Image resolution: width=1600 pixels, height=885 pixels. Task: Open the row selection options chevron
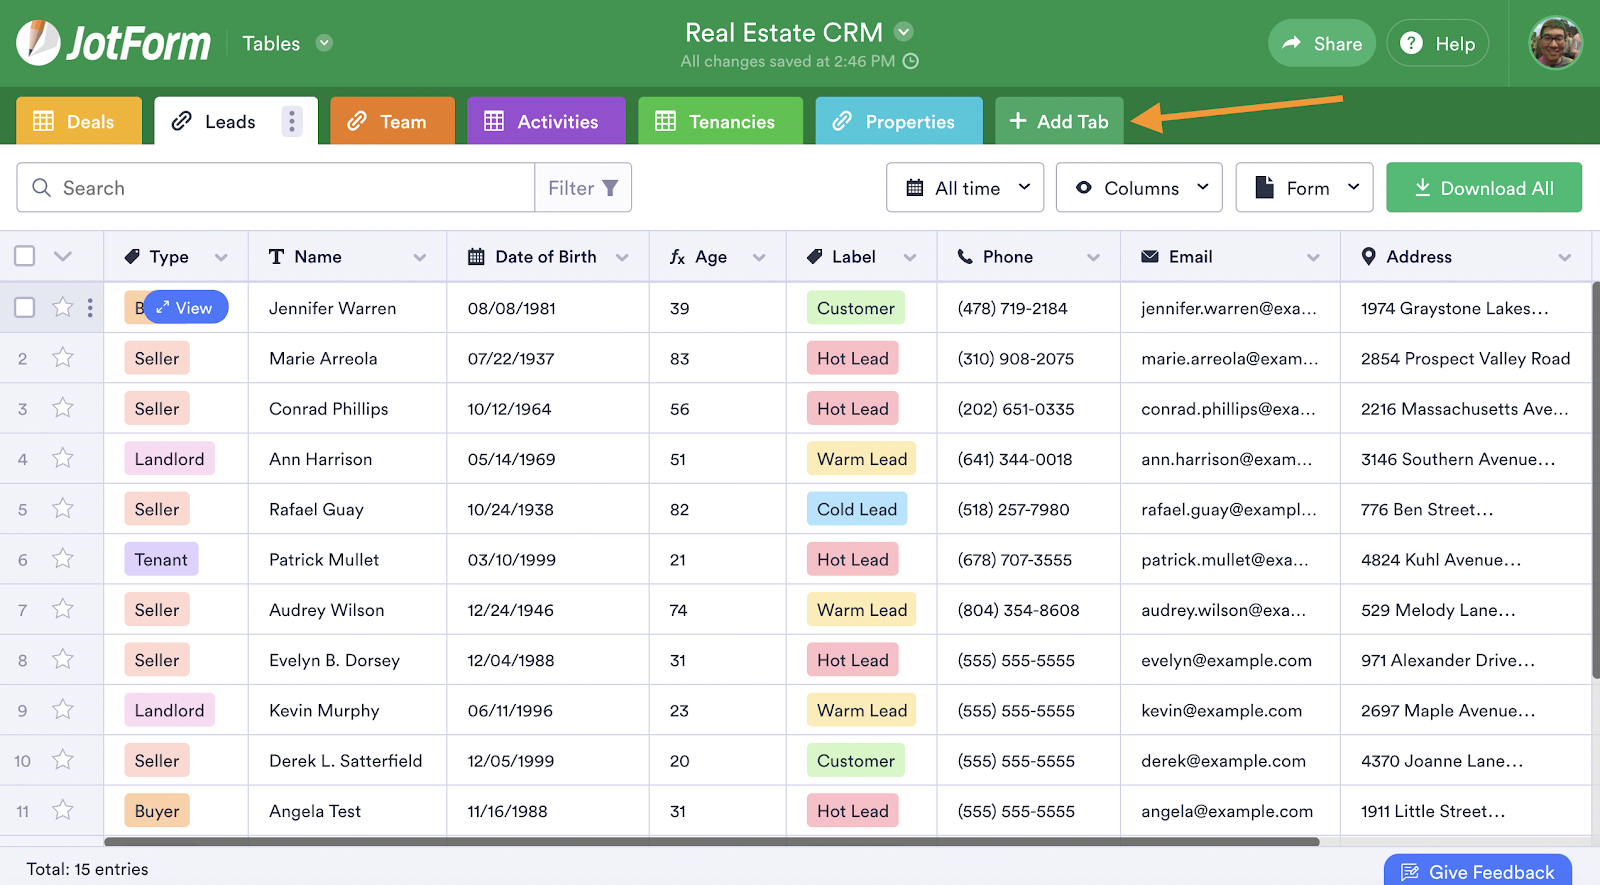63,256
